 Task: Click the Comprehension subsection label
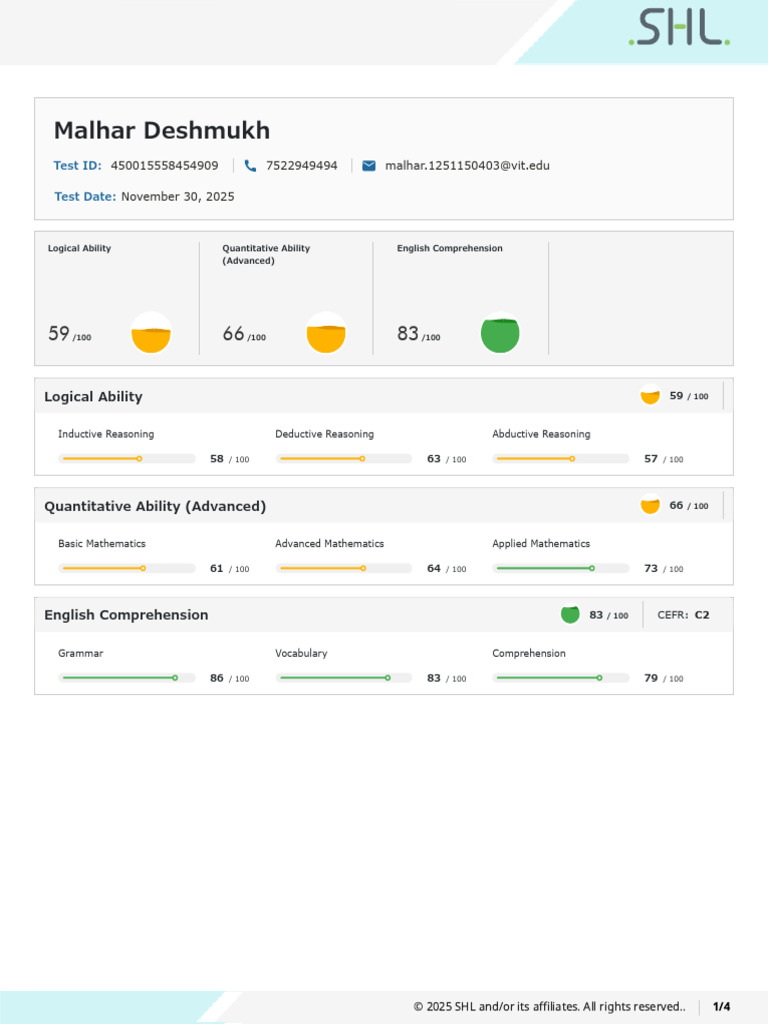(529, 653)
